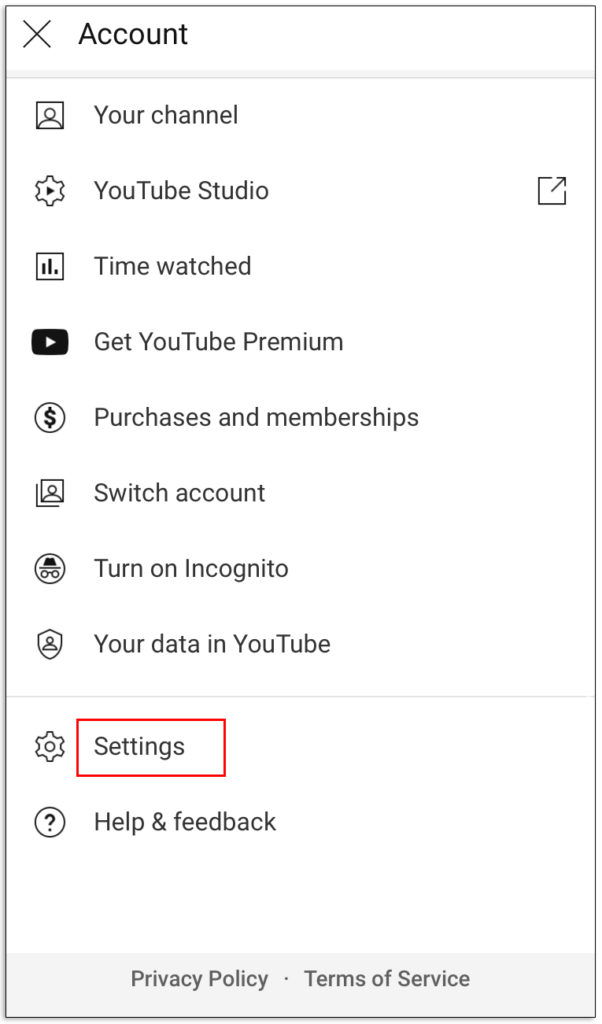
Task: Click the YouTube Studio gear-play icon
Action: coord(50,190)
